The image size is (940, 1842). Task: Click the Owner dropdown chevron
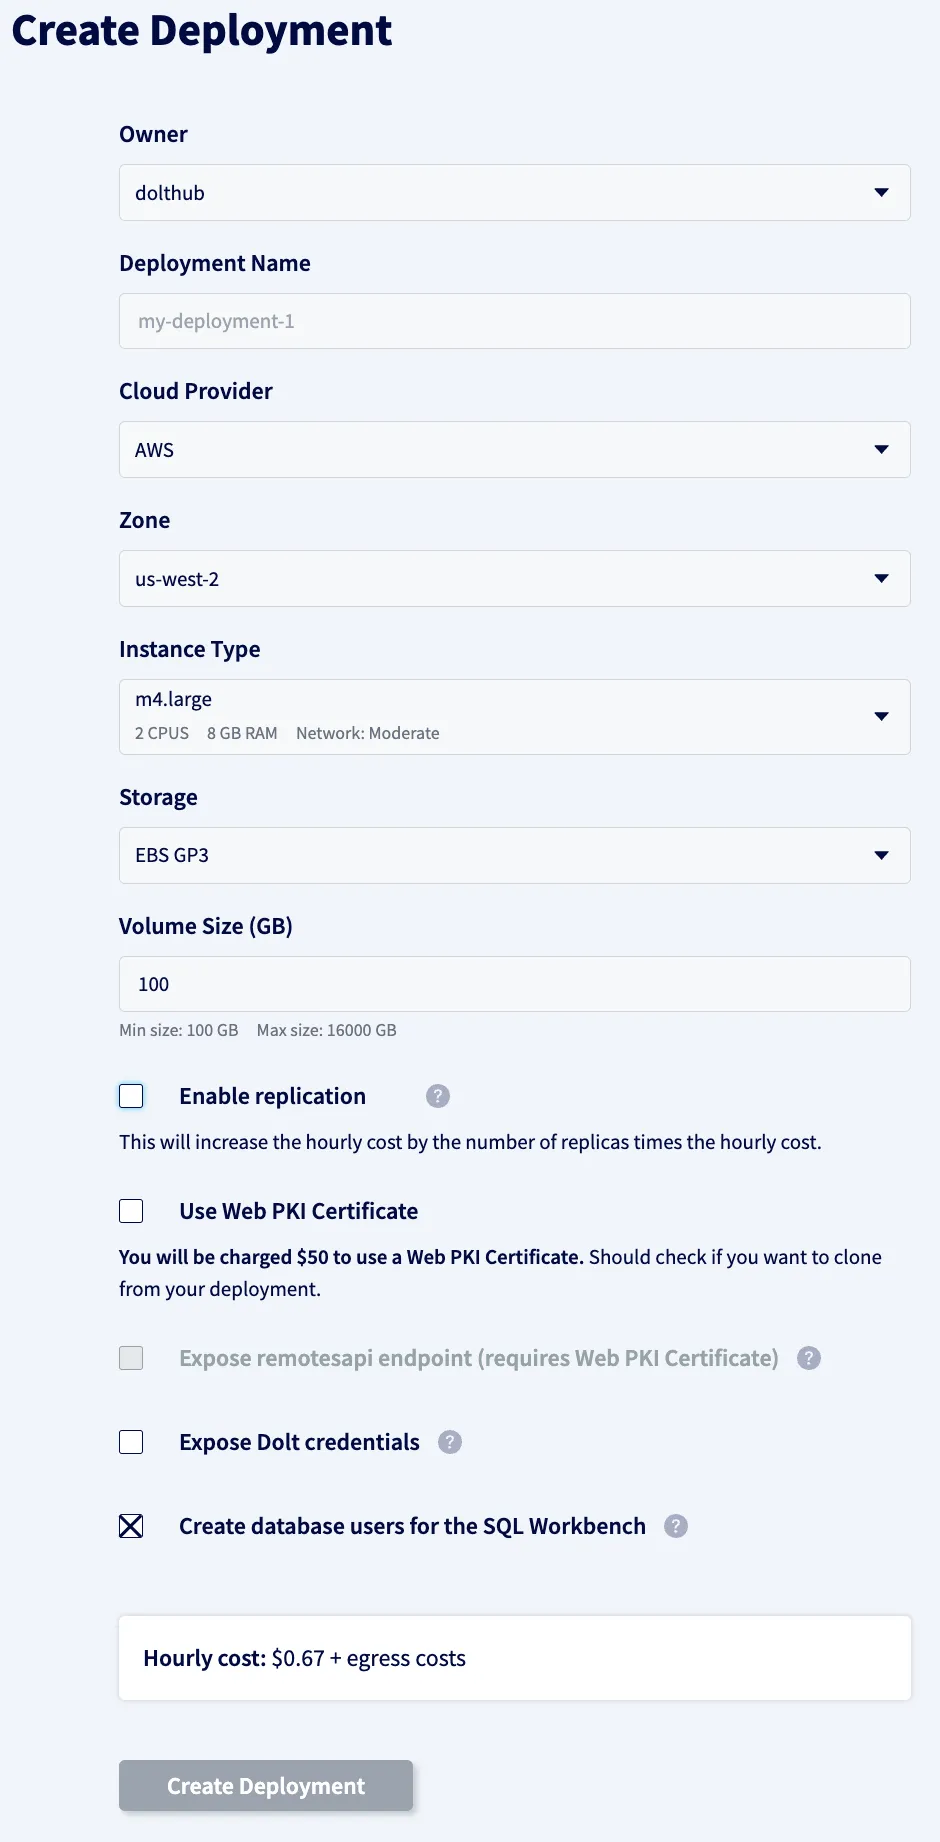[x=882, y=192]
